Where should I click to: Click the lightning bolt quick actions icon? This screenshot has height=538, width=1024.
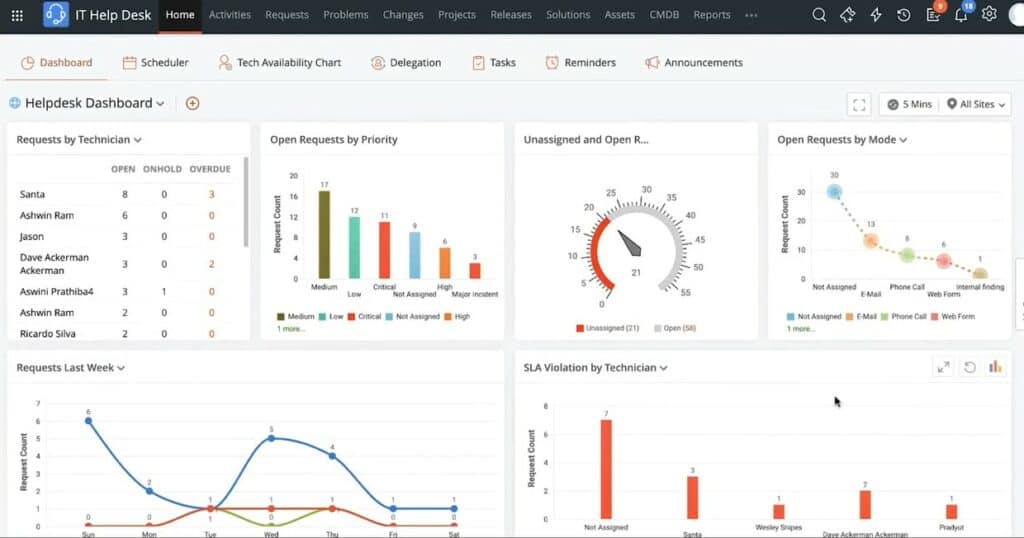pos(875,15)
